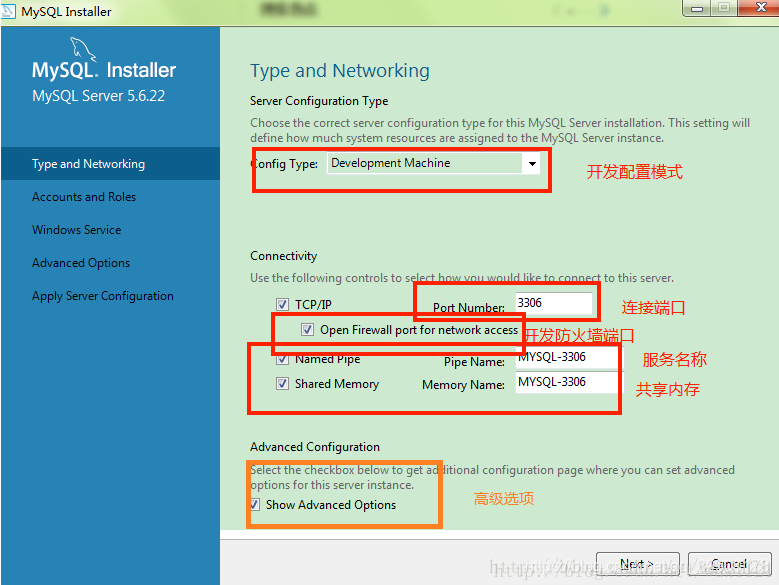
Task: Click the MySQL dolphin logo
Action: point(82,50)
